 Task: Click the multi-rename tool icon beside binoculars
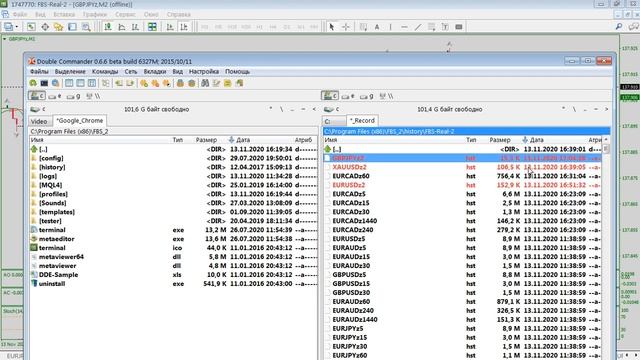[x=216, y=83]
